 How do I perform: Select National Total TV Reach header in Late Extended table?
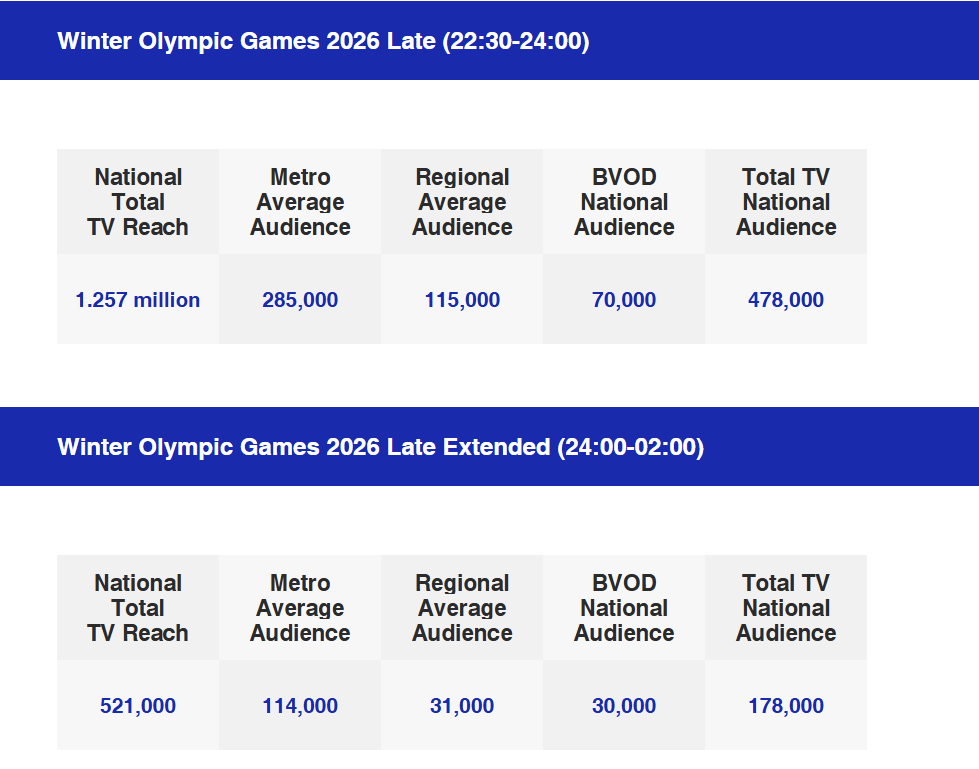click(138, 608)
